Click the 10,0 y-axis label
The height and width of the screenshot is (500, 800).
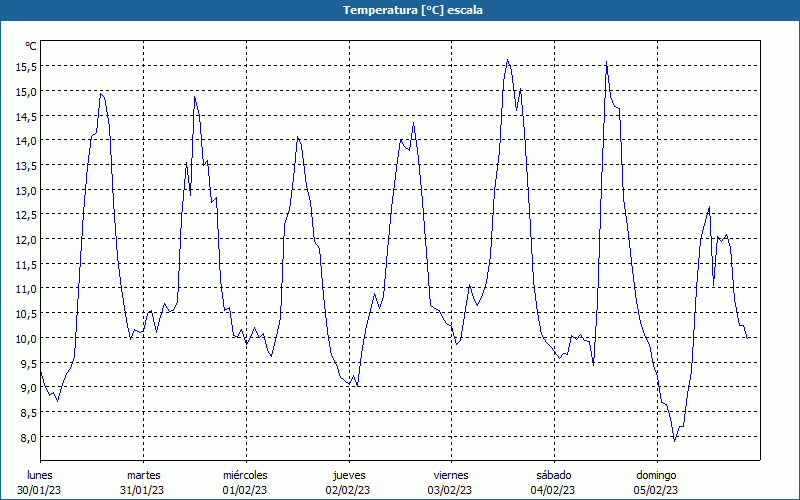pyautogui.click(x=26, y=338)
